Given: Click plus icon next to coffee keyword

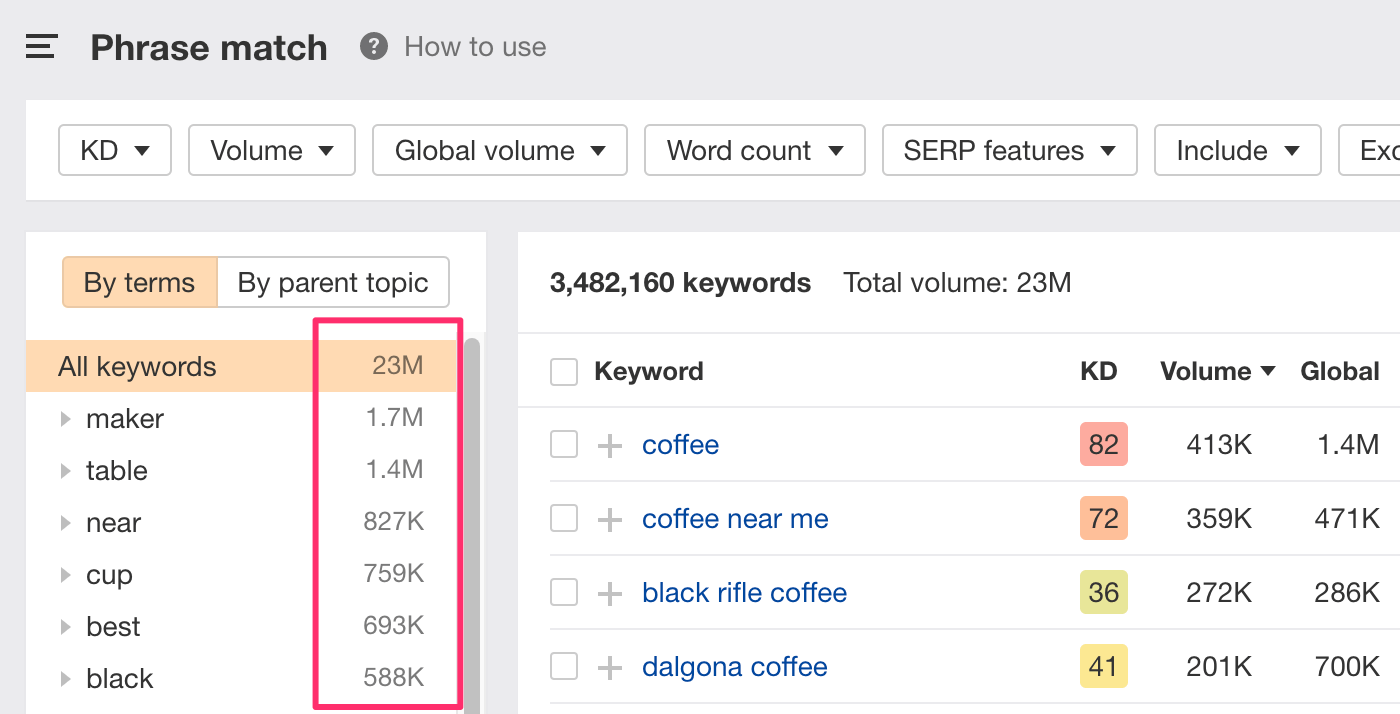Looking at the screenshot, I should point(610,445).
